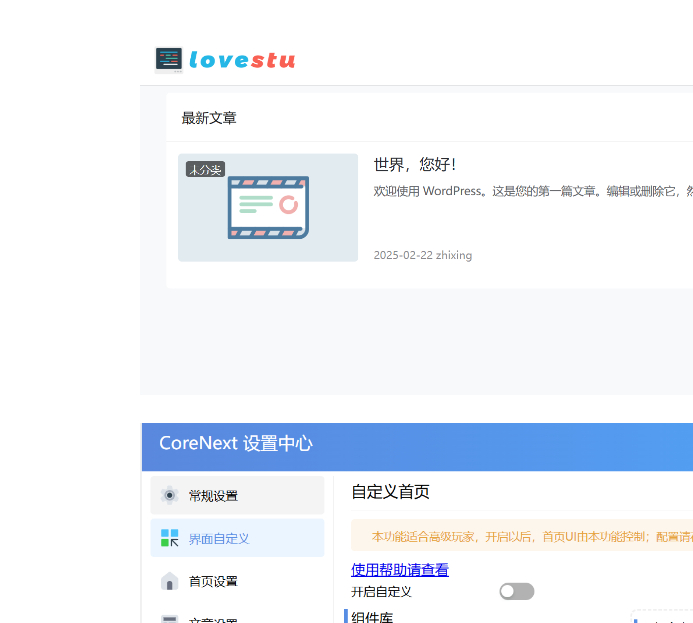This screenshot has width=693, height=623.
Task: Click the lovestu site name text
Action: (242, 60)
